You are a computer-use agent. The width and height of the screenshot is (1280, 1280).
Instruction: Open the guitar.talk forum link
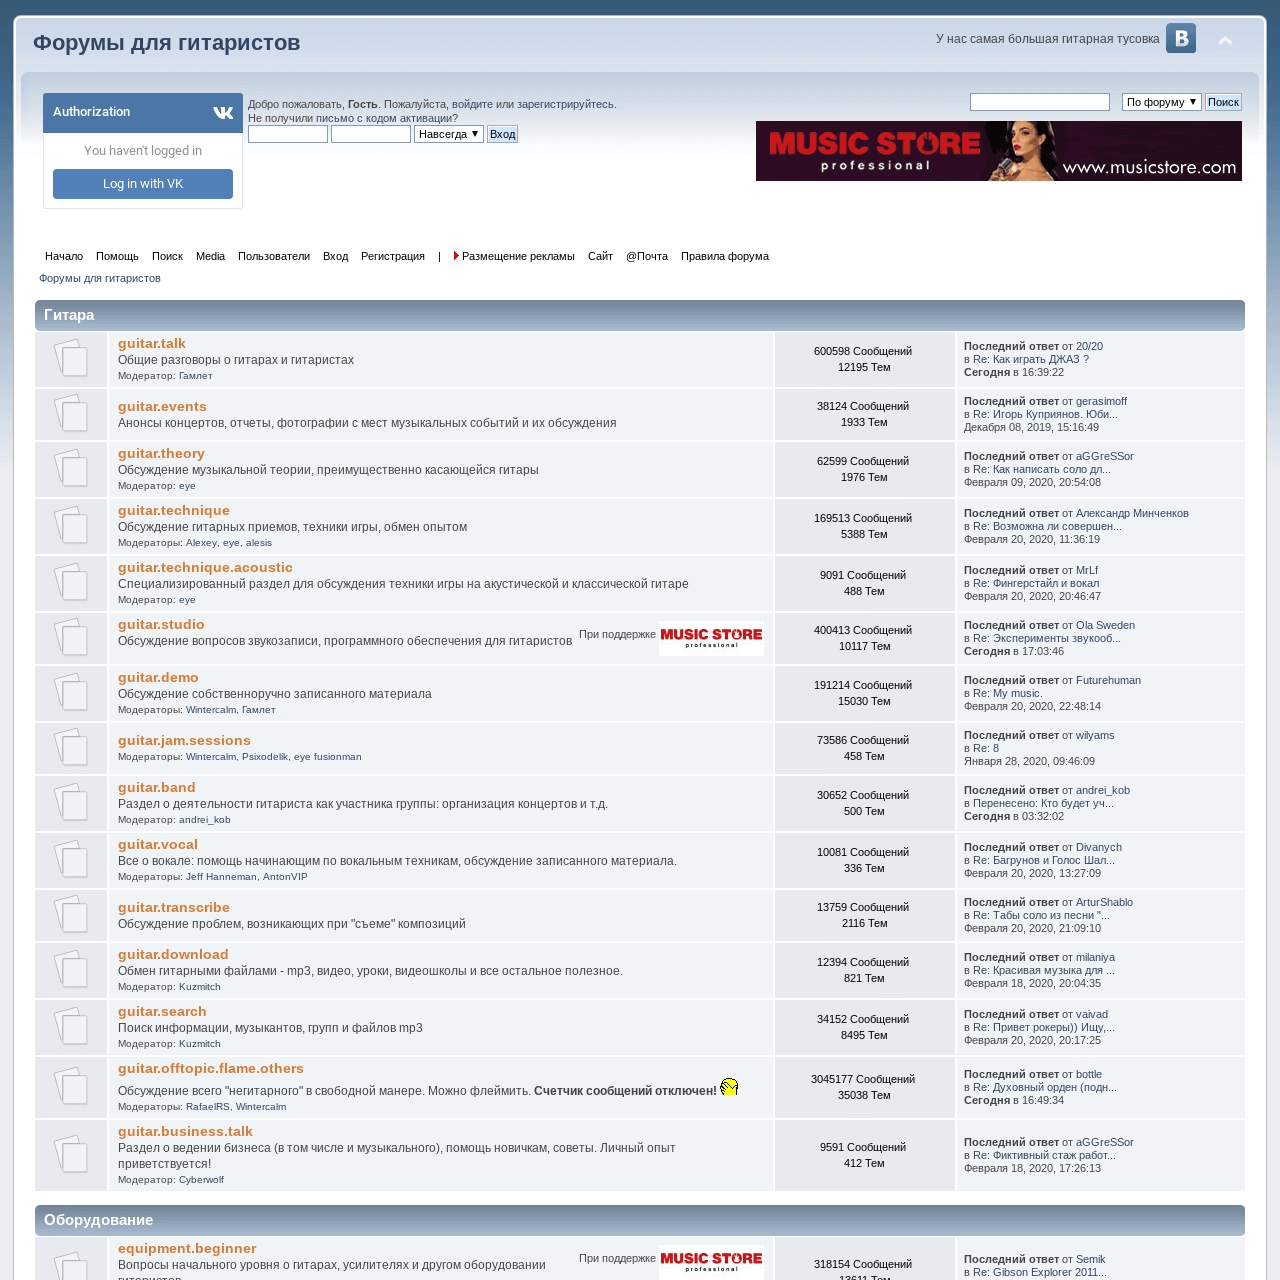coord(152,343)
